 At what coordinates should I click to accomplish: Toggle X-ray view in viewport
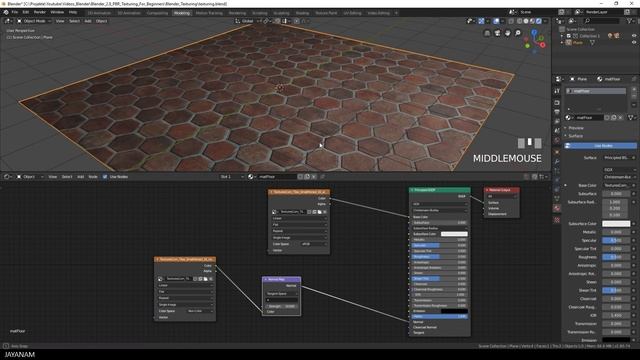click(511, 21)
